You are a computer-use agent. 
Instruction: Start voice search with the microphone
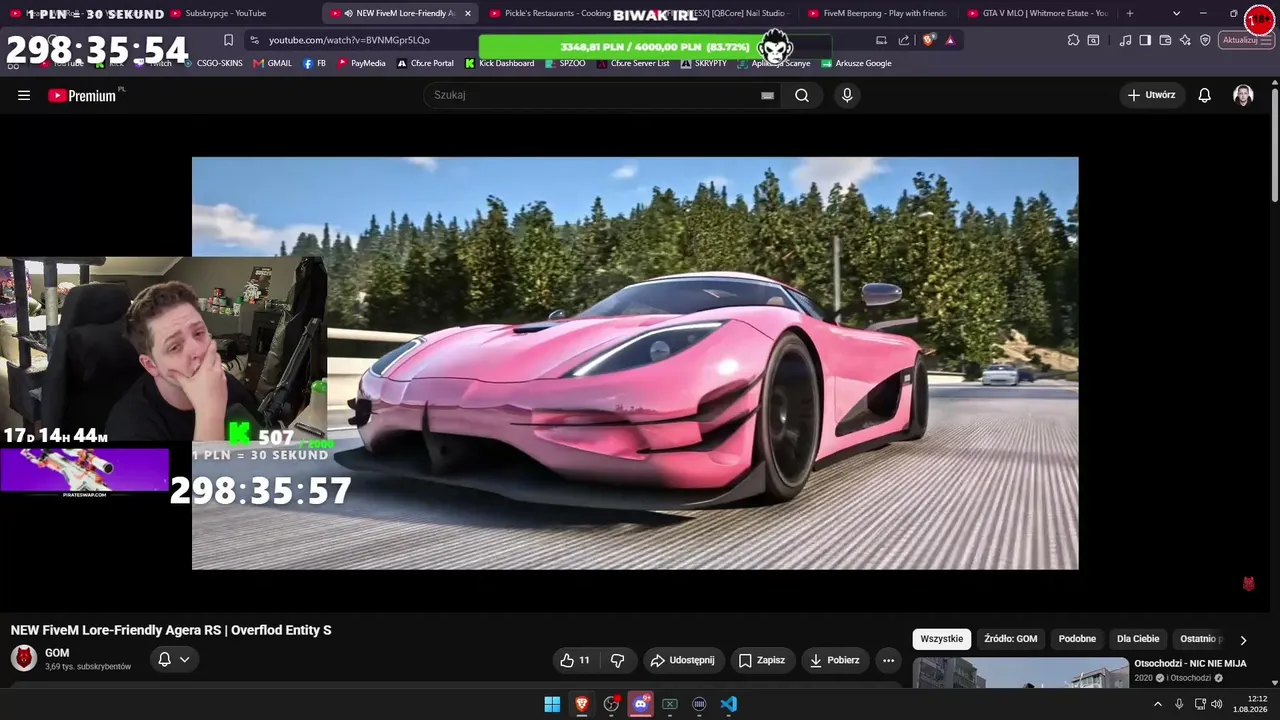(x=847, y=95)
